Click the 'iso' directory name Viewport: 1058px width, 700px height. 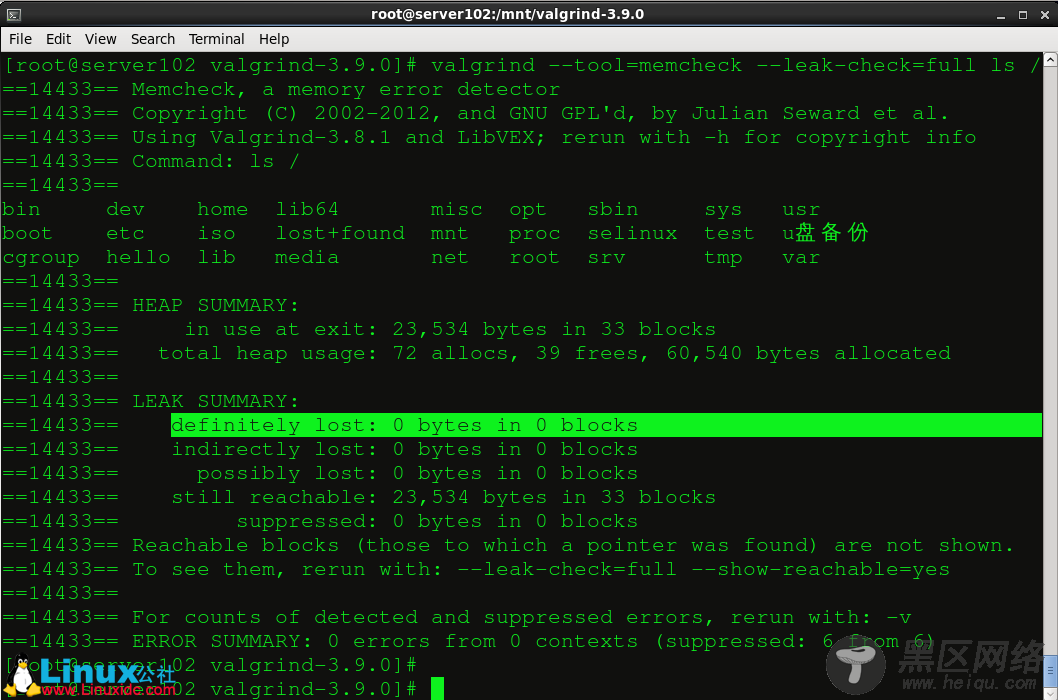click(x=217, y=234)
